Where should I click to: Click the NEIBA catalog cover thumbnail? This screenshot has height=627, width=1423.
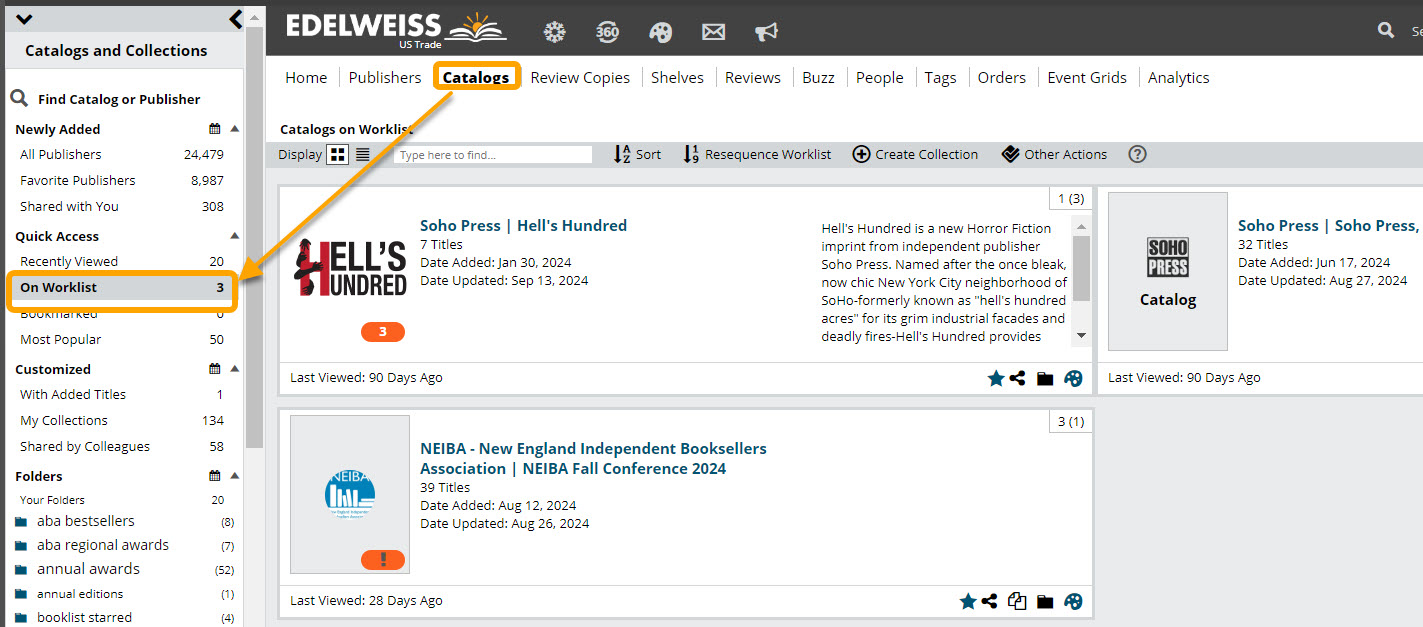pos(350,494)
